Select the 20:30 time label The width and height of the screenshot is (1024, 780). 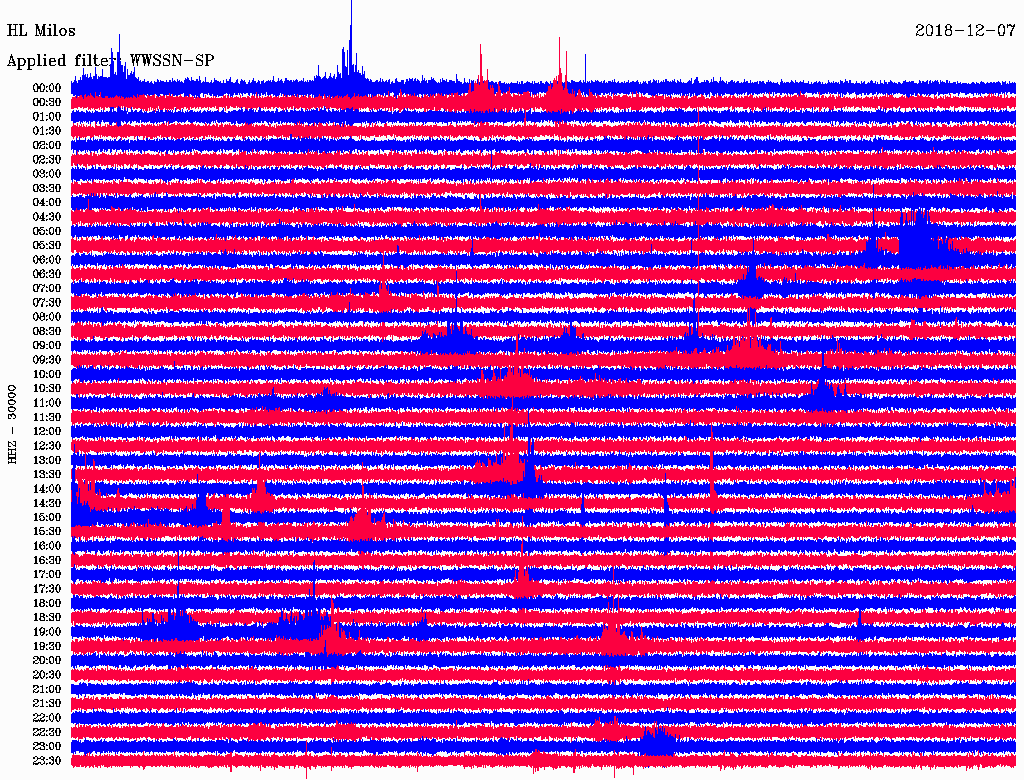coord(47,675)
